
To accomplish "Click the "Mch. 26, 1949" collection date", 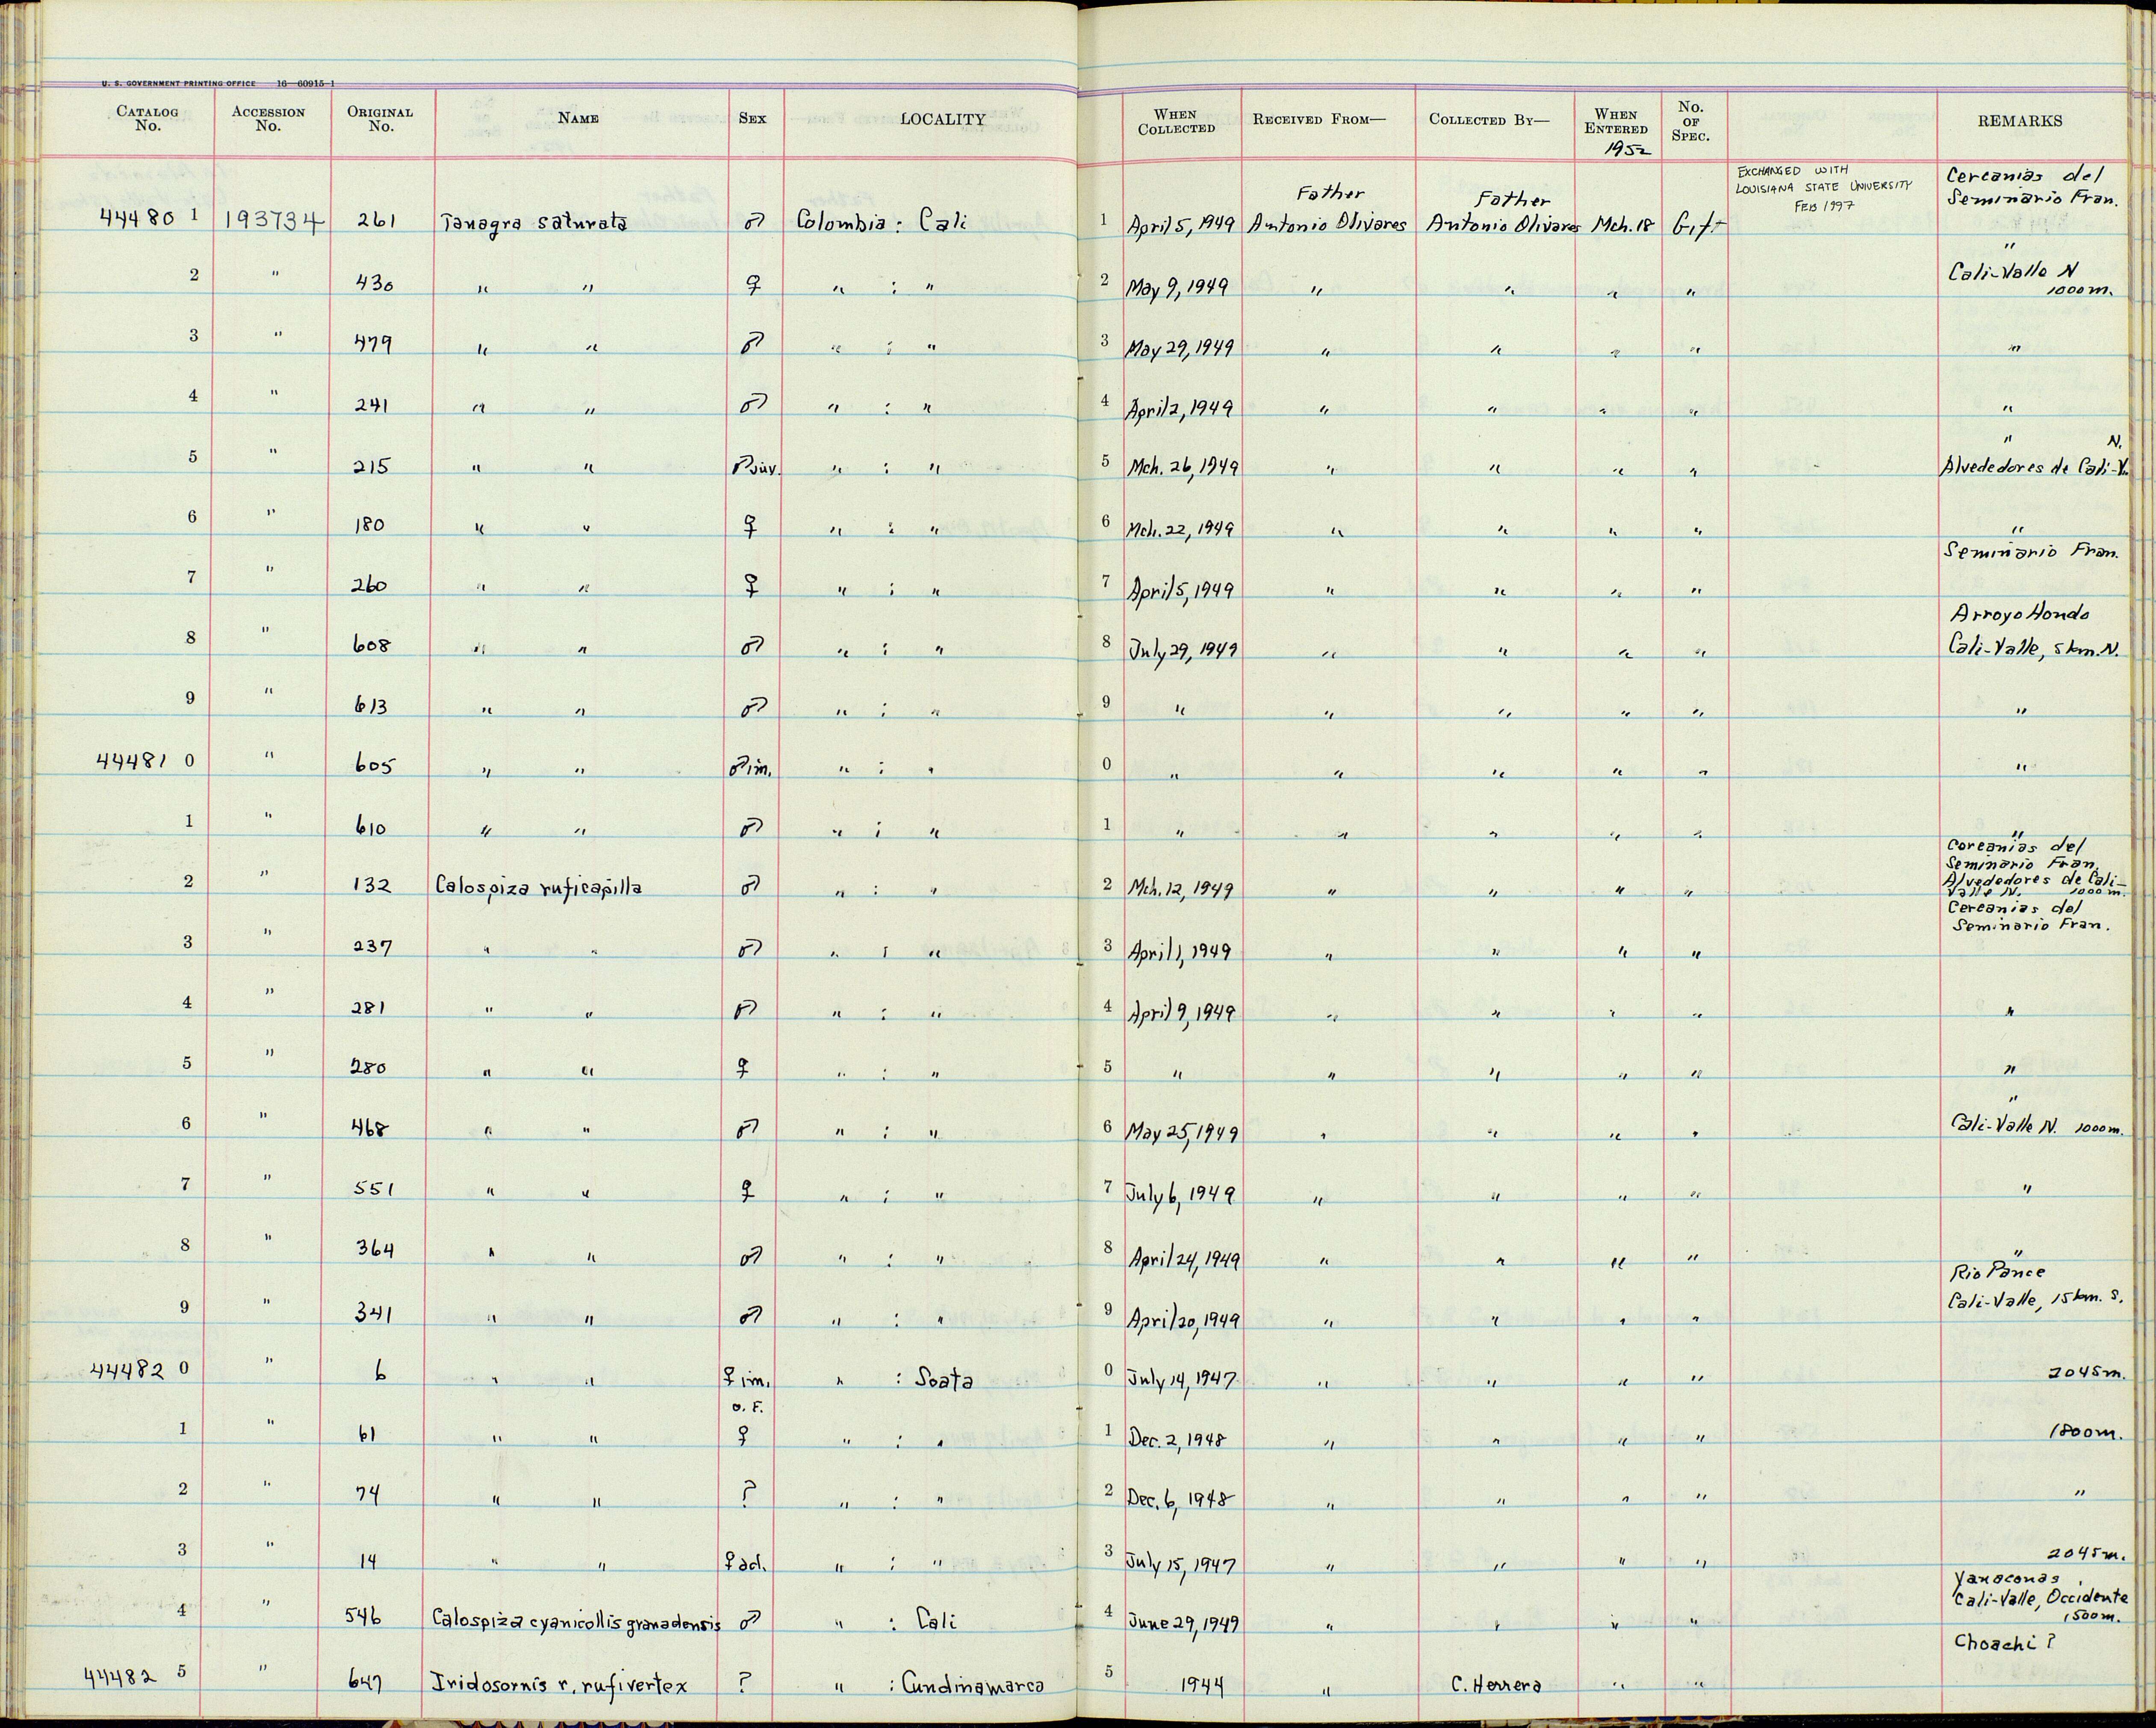I will pos(1183,467).
